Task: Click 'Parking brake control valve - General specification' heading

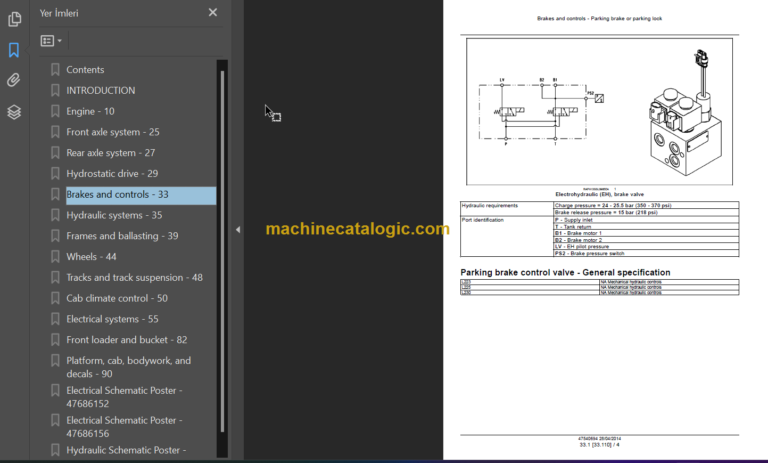Action: (x=565, y=272)
